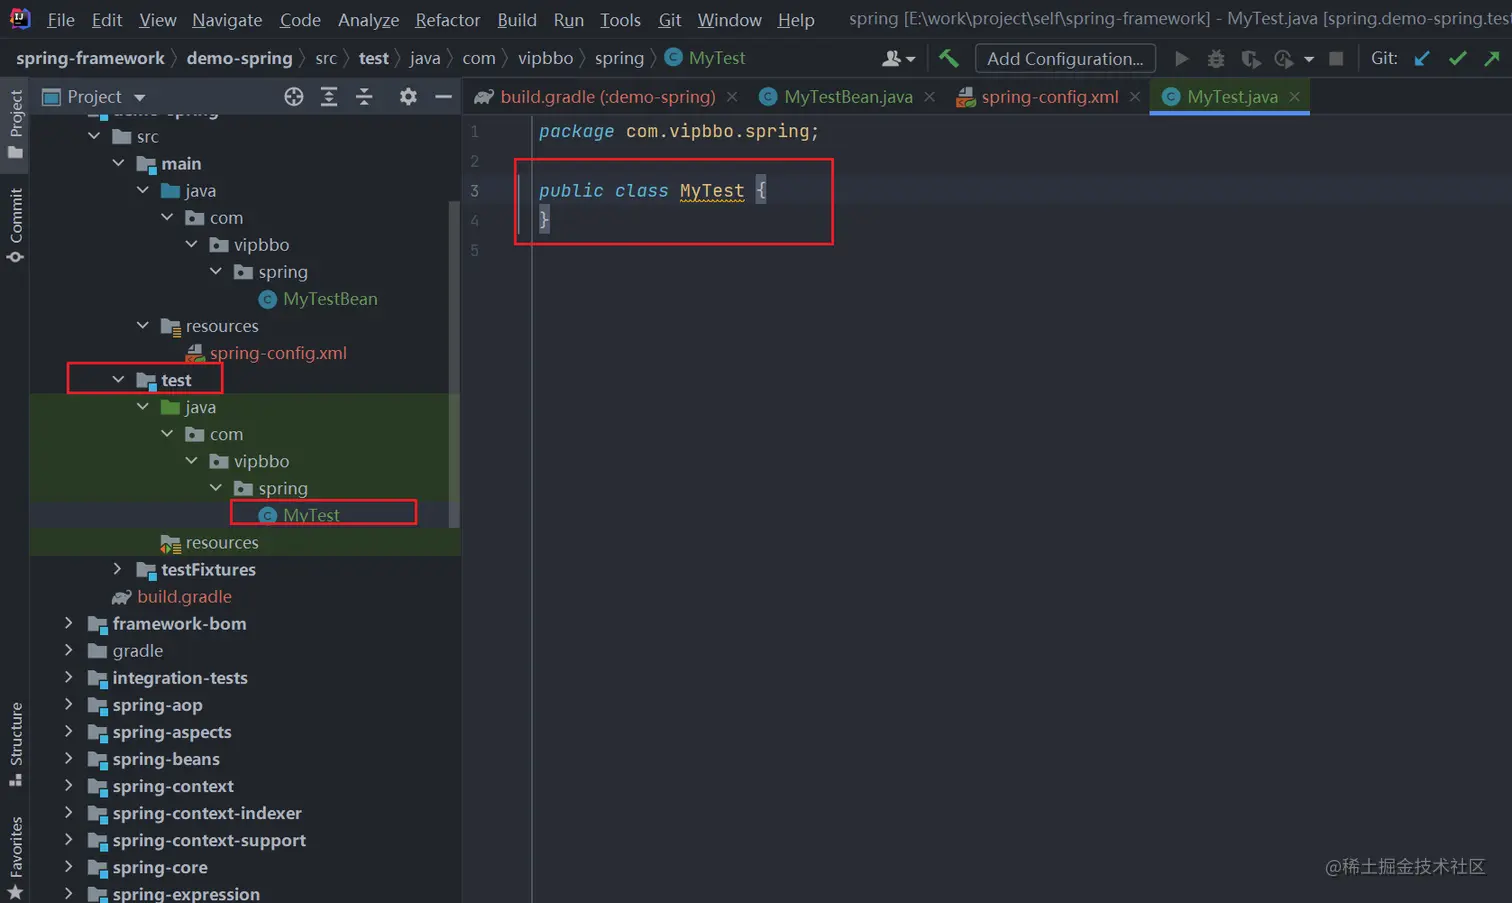Collapse the test folder in tree
The width and height of the screenshot is (1512, 903).
click(118, 380)
